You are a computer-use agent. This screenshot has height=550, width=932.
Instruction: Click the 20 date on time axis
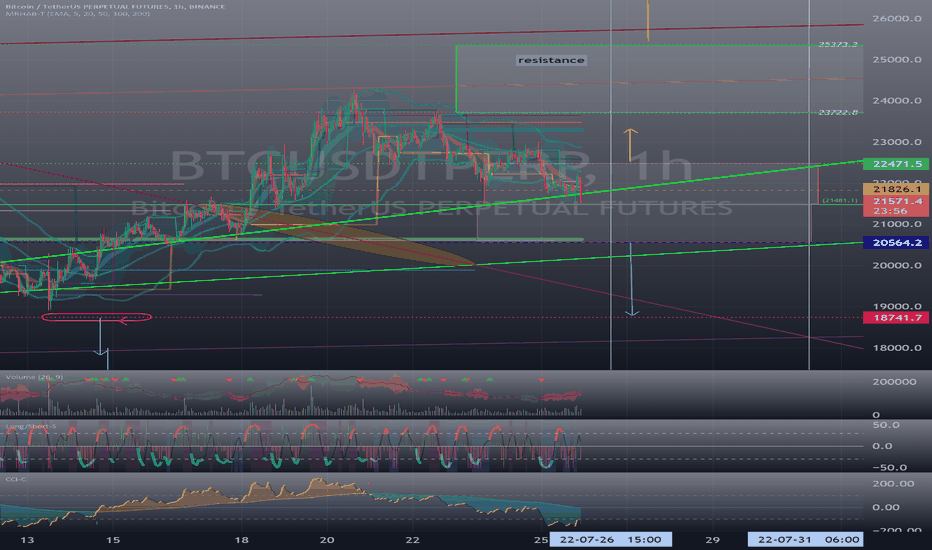(326, 540)
